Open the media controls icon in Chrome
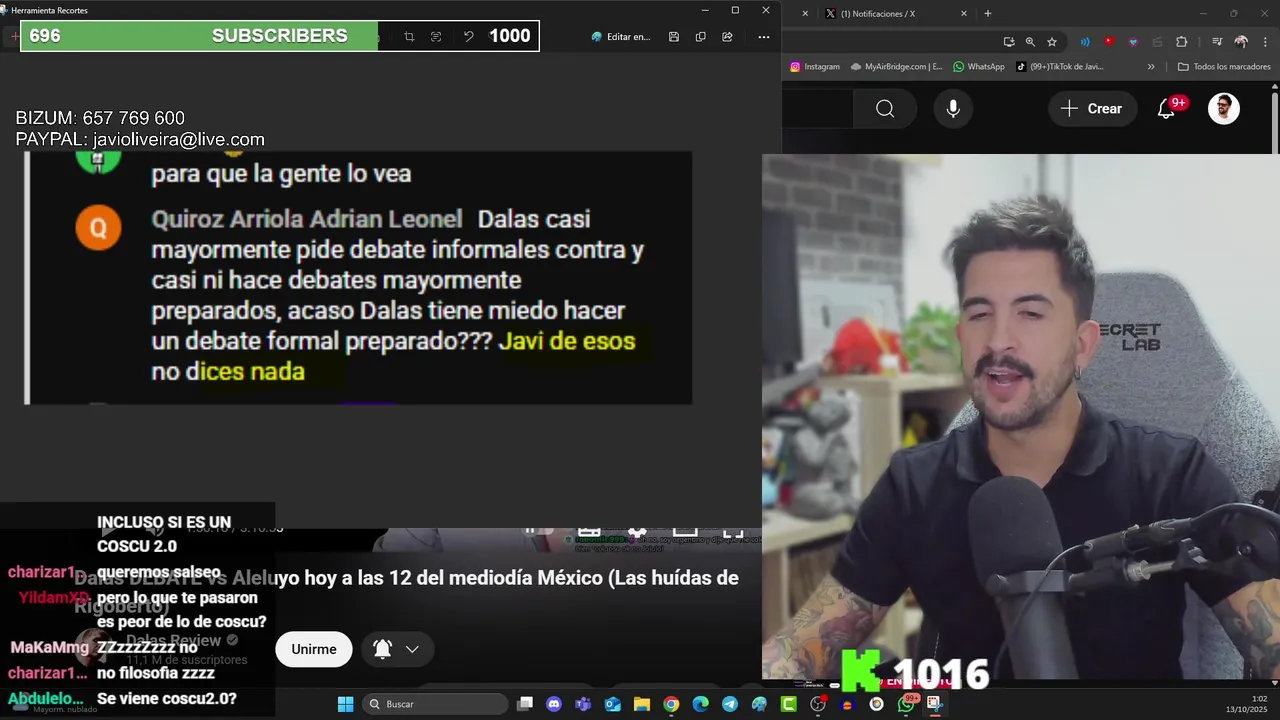1280x720 pixels. (x=1217, y=42)
